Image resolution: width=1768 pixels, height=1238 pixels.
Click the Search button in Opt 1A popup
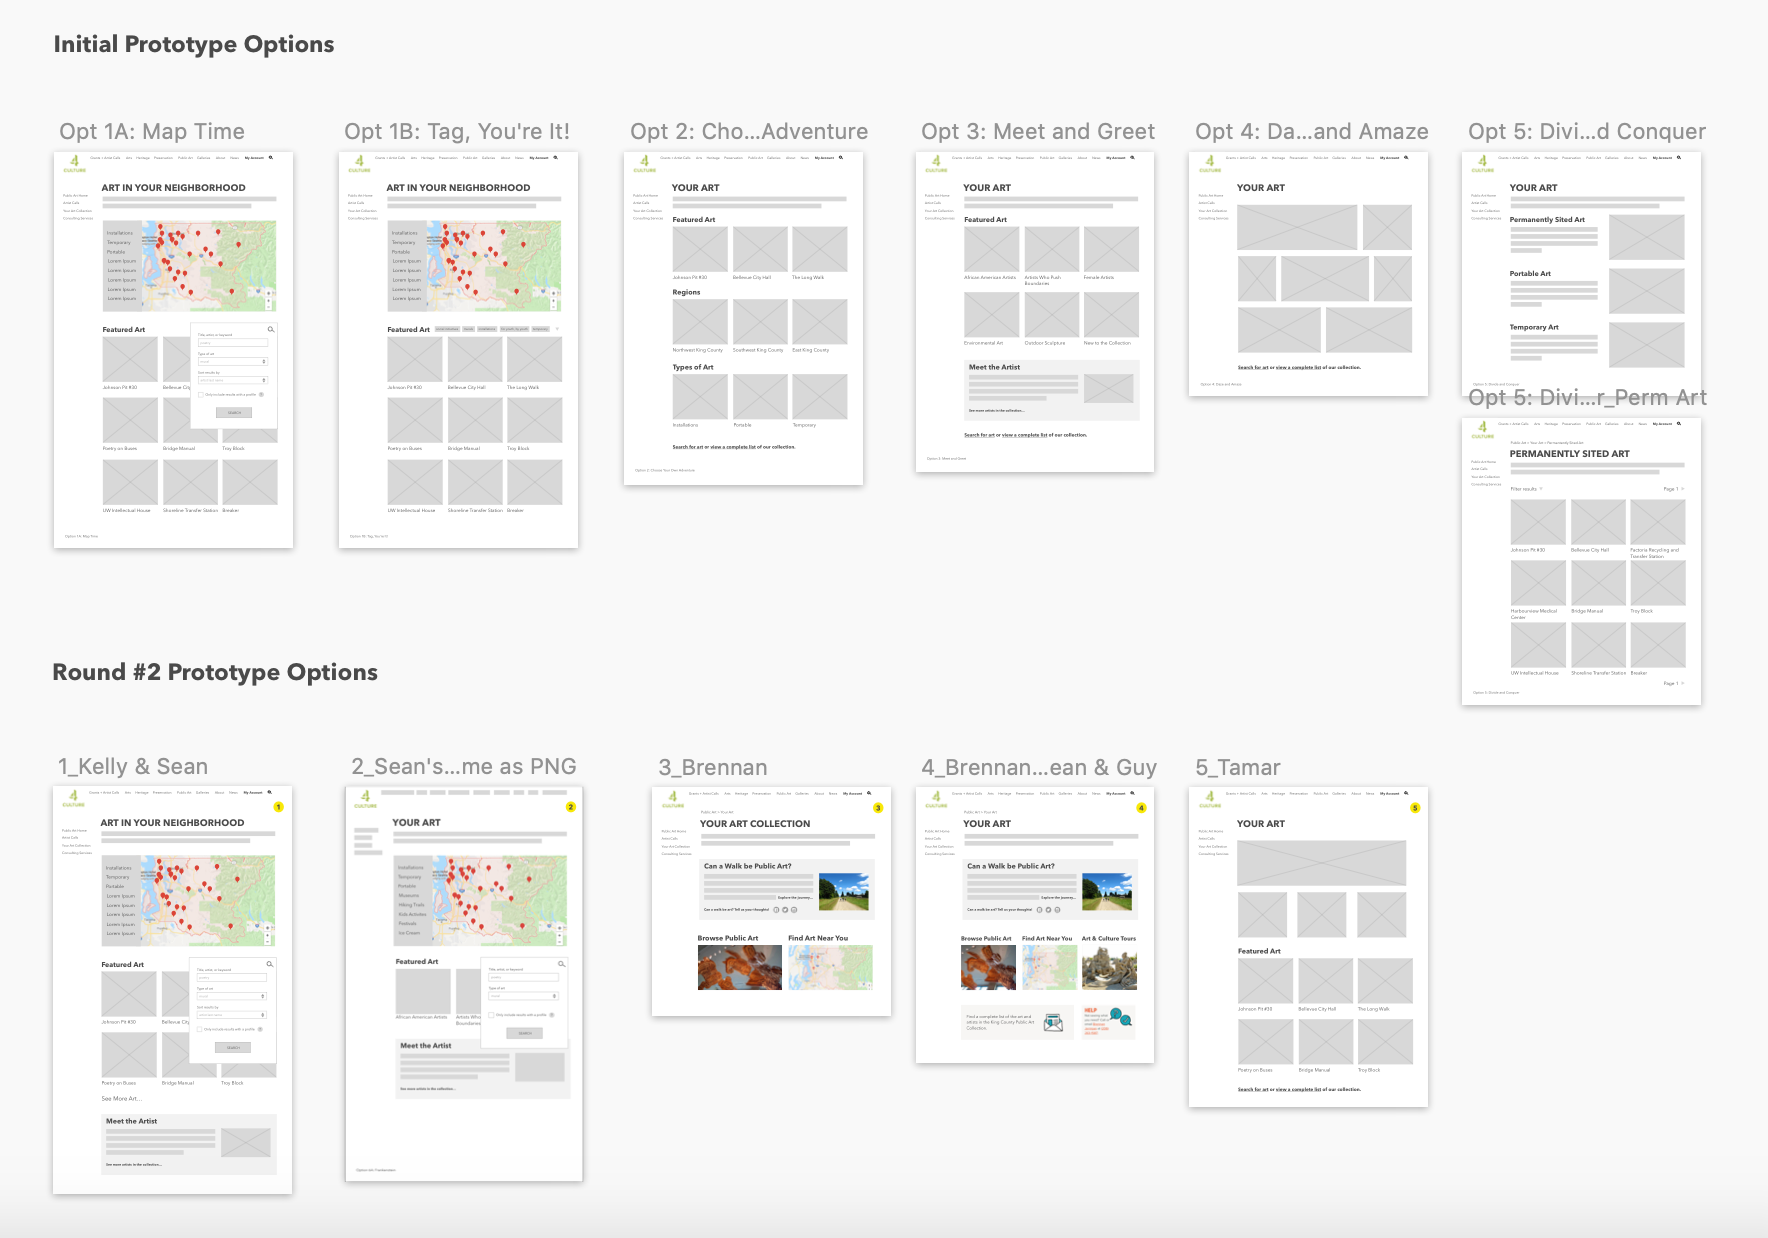pyautogui.click(x=234, y=412)
